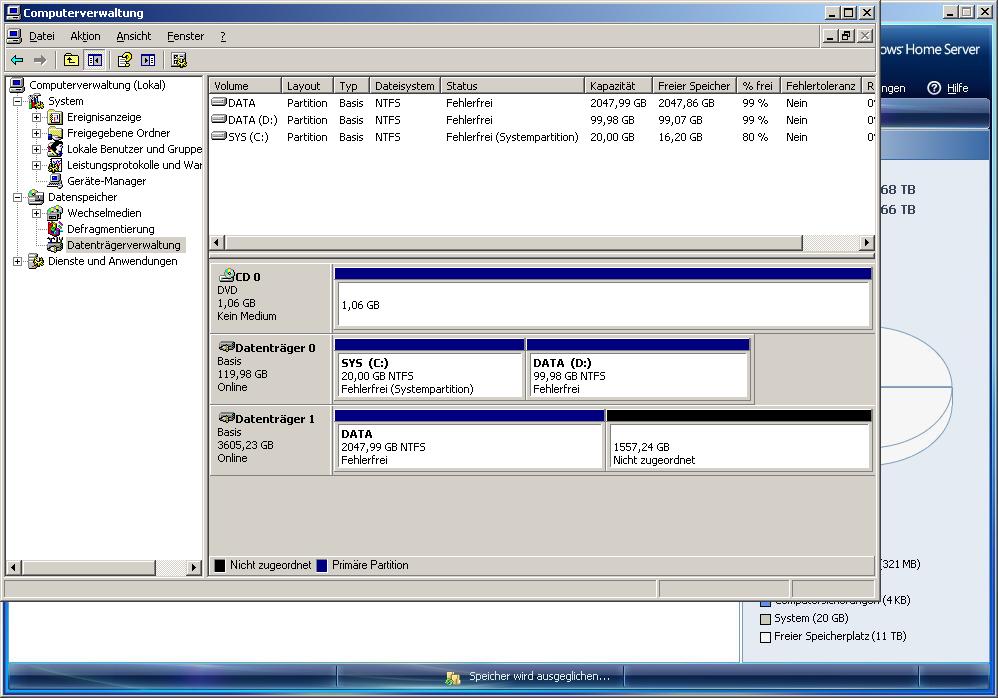Click Hilfe link in Home Server window
Screen dimensions: 998x698
957,88
